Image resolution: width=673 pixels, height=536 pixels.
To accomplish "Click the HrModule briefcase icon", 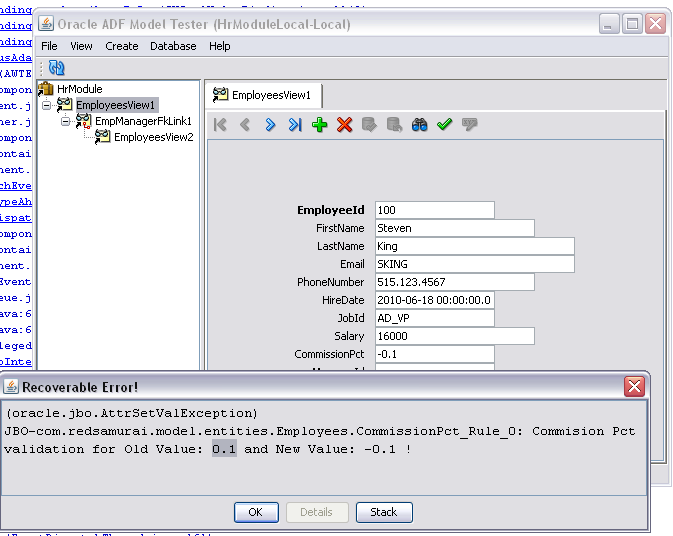I will (45, 89).
